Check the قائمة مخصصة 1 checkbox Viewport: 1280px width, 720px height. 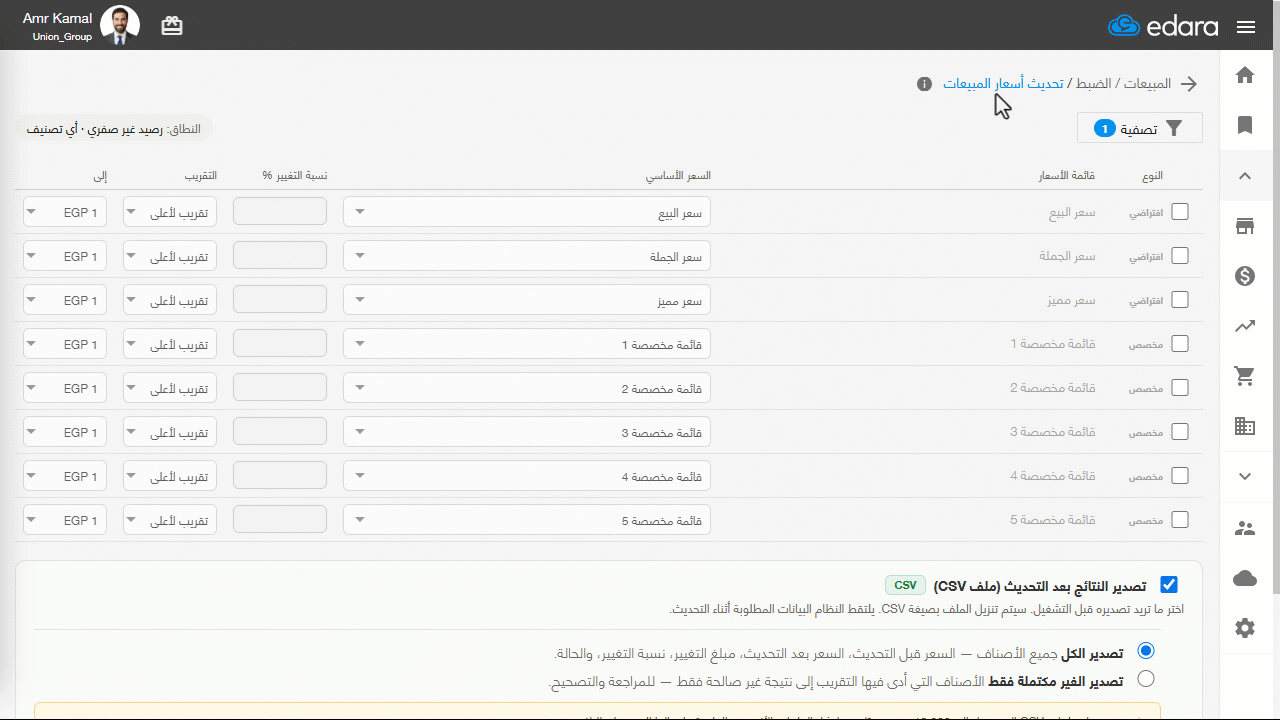pyautogui.click(x=1180, y=344)
